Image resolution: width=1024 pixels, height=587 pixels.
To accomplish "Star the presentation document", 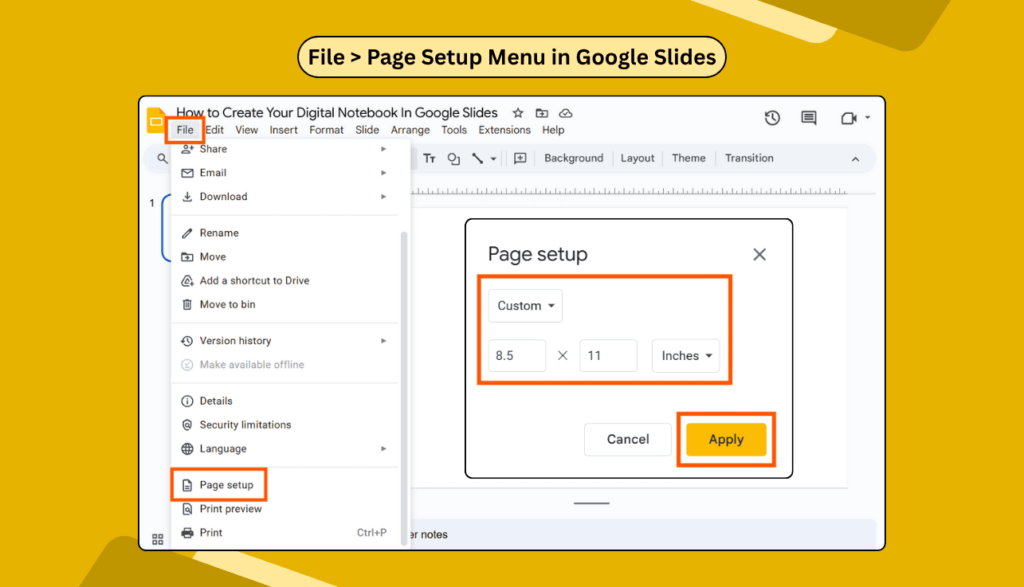I will coord(517,113).
